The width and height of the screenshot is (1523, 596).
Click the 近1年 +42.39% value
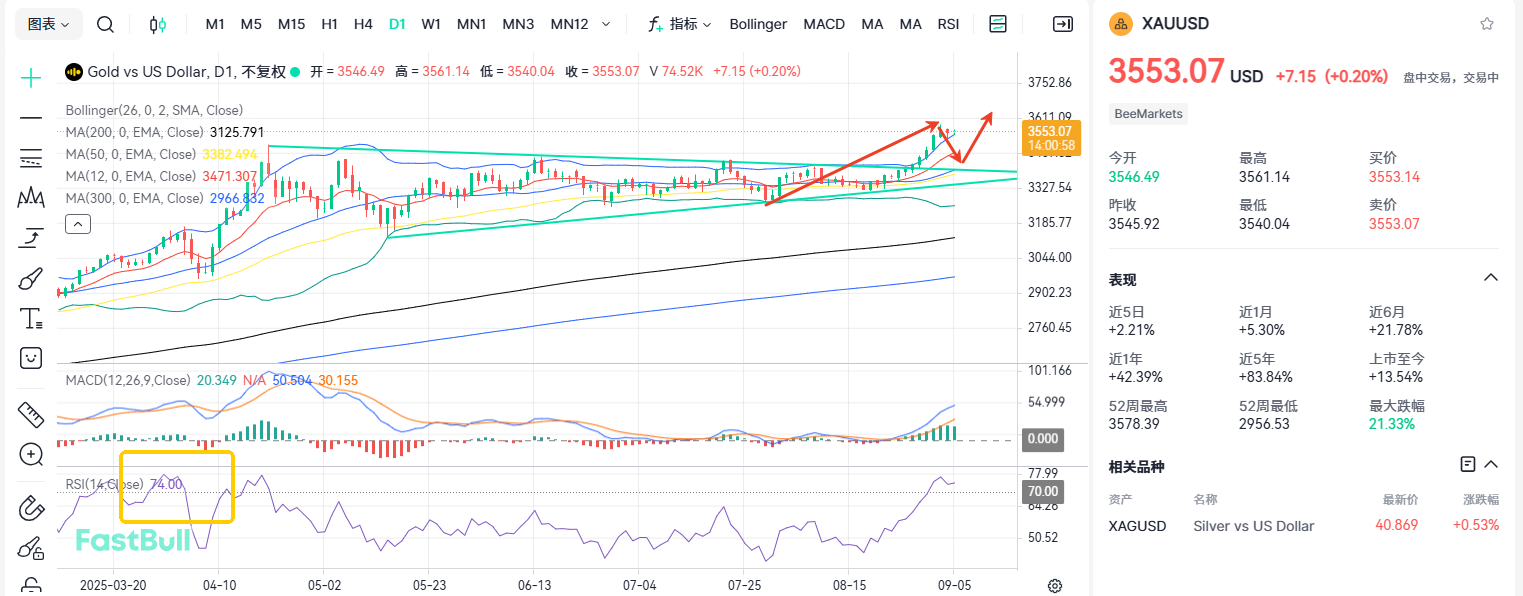point(1135,377)
